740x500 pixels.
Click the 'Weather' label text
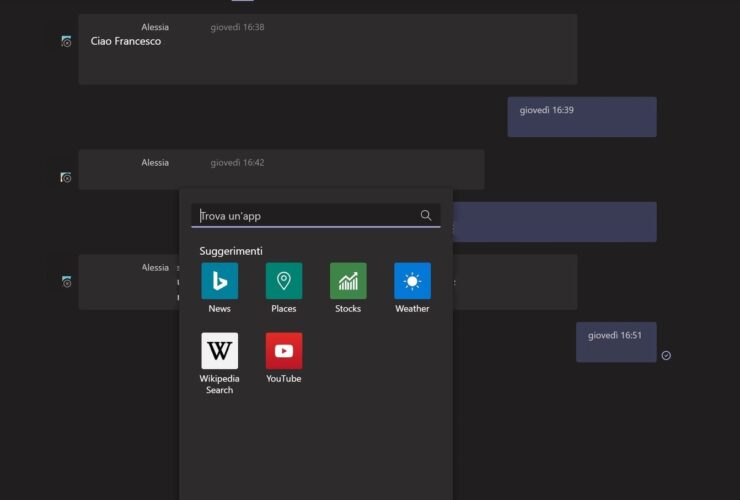pos(412,308)
